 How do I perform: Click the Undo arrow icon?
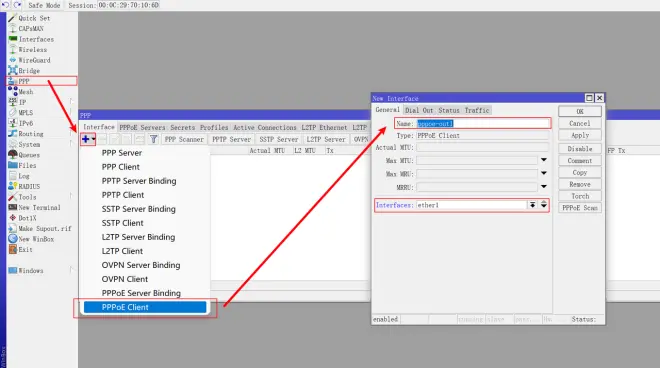[6, 5]
